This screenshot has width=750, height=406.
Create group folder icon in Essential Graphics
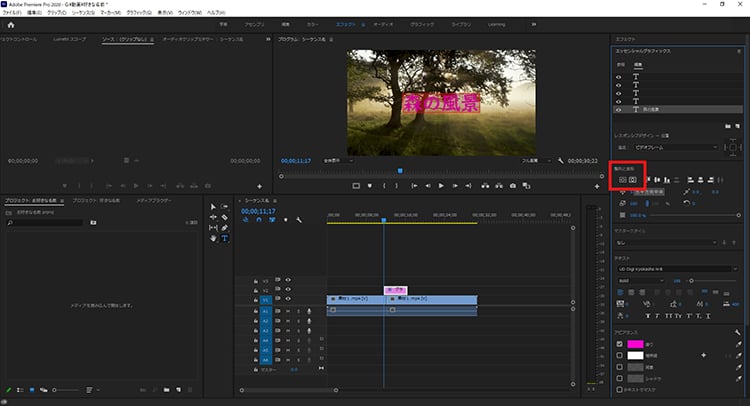(728, 126)
